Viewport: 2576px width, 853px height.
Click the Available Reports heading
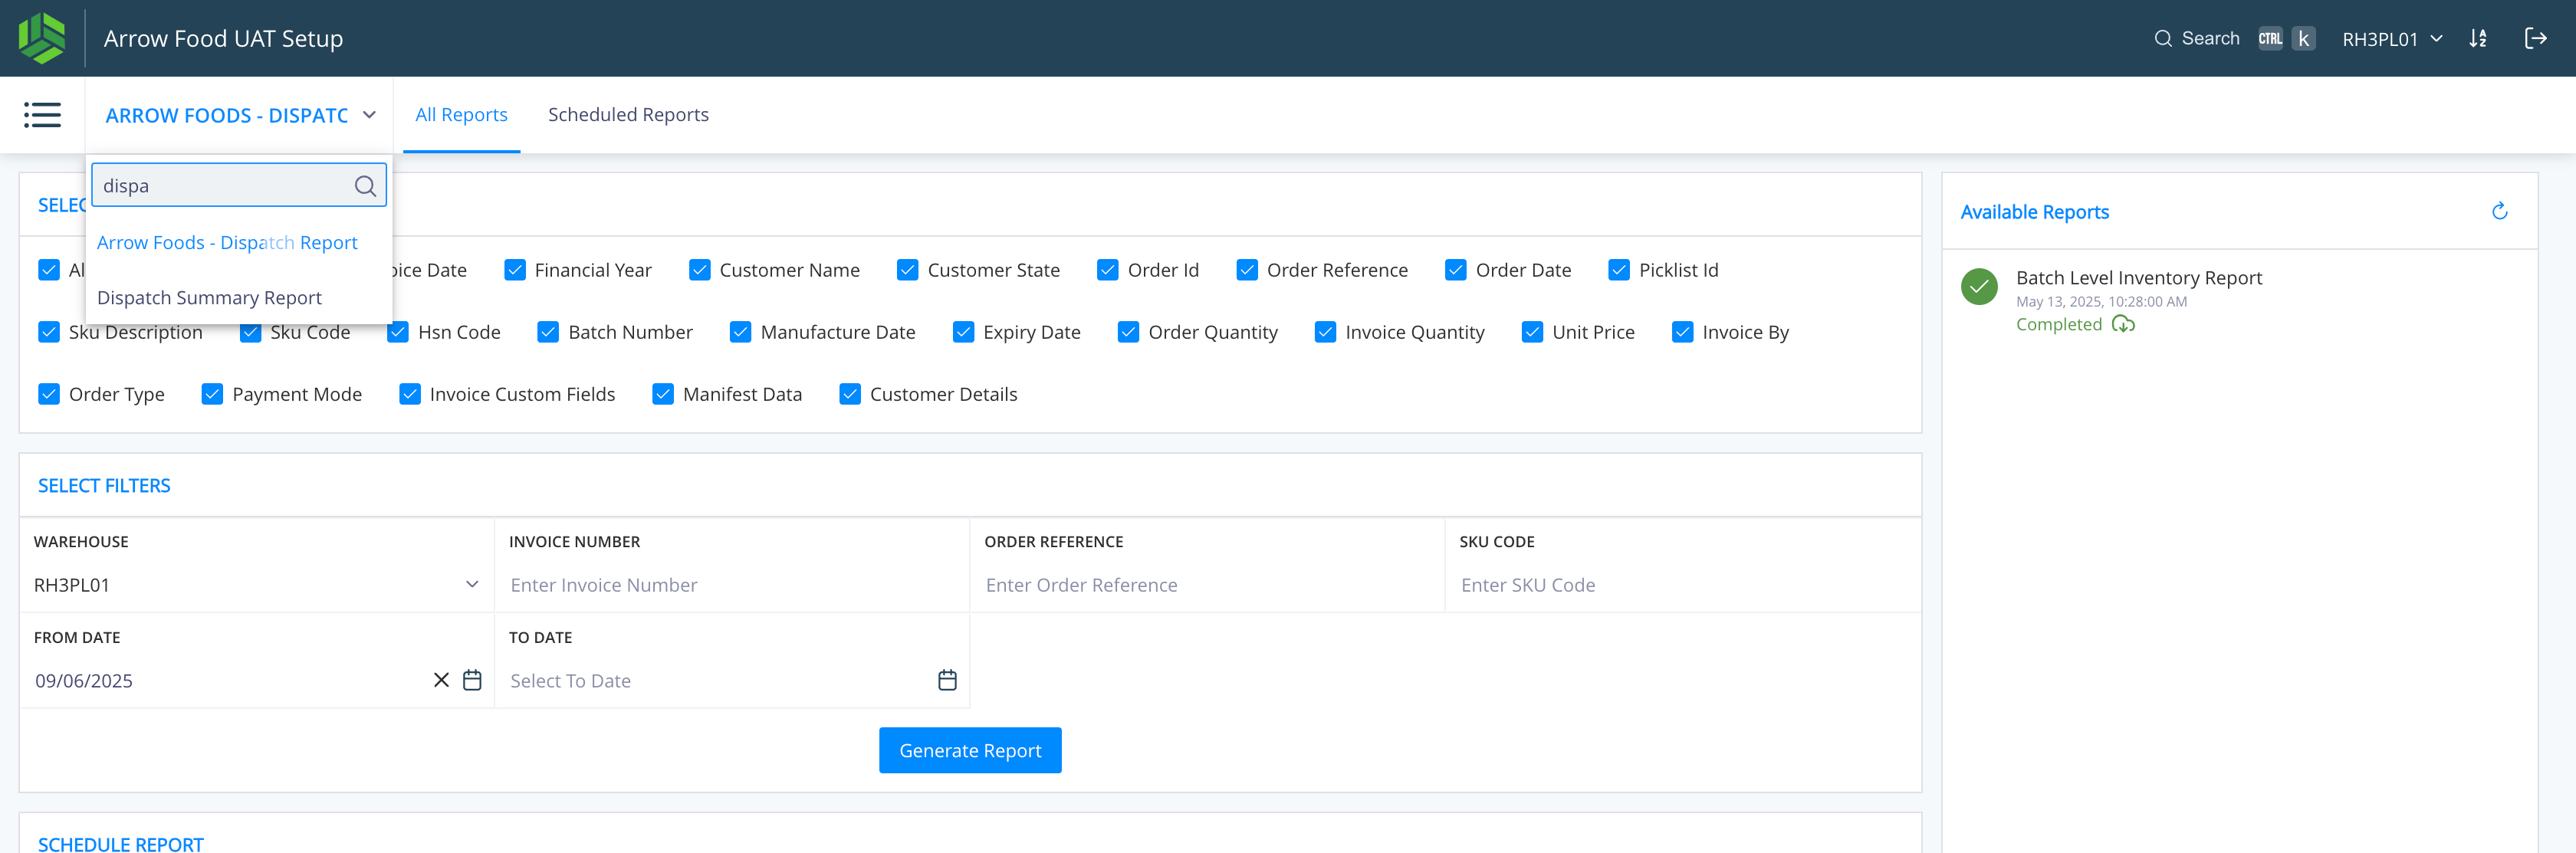click(2034, 212)
